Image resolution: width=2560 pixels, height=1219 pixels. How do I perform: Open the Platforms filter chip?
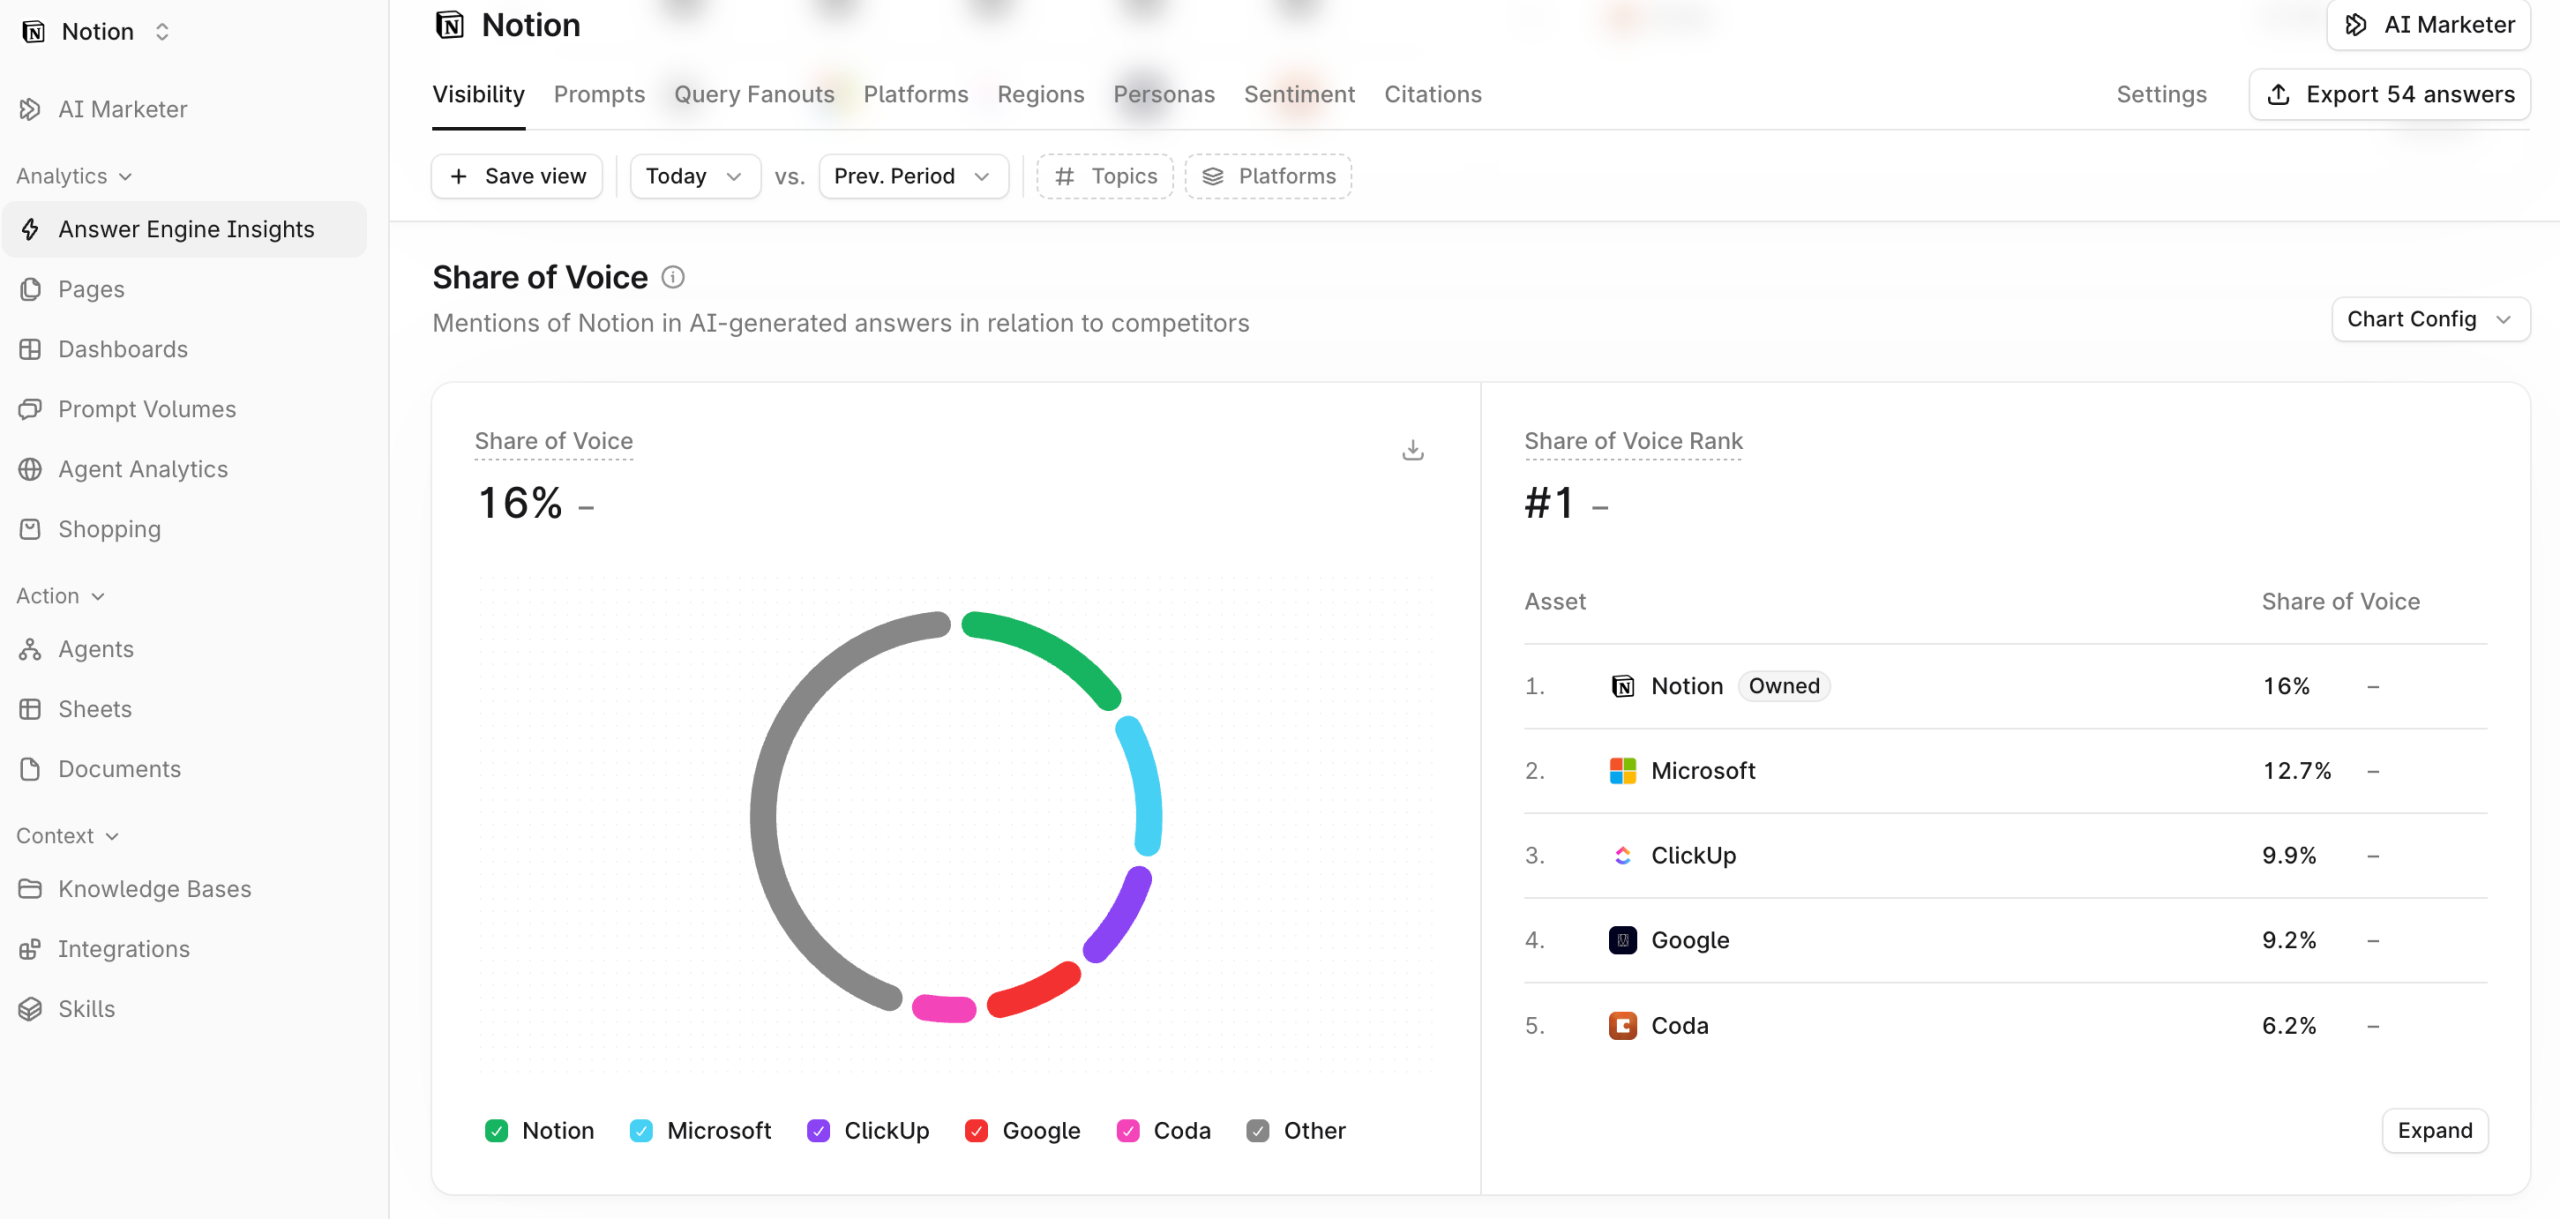click(x=1269, y=176)
